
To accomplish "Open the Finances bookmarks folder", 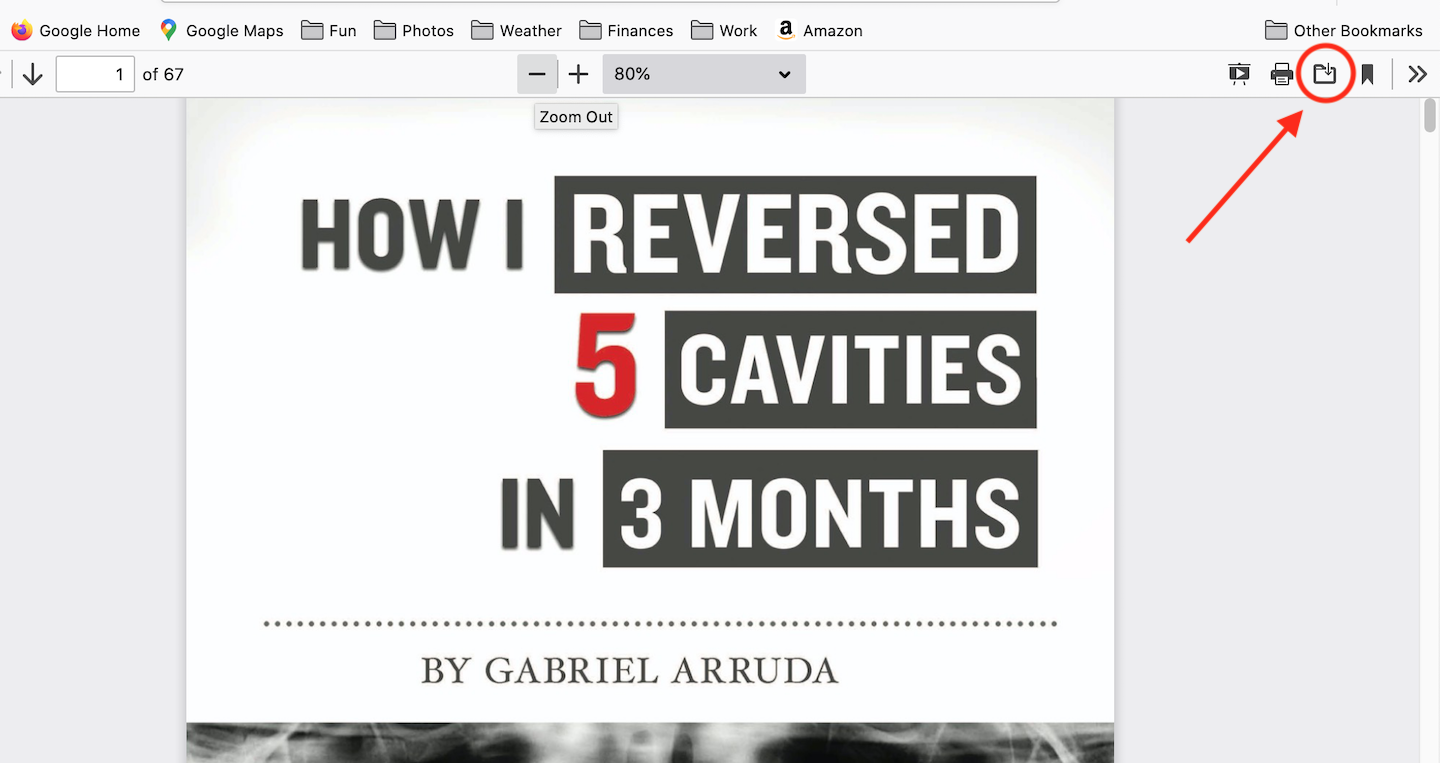I will coord(626,30).
